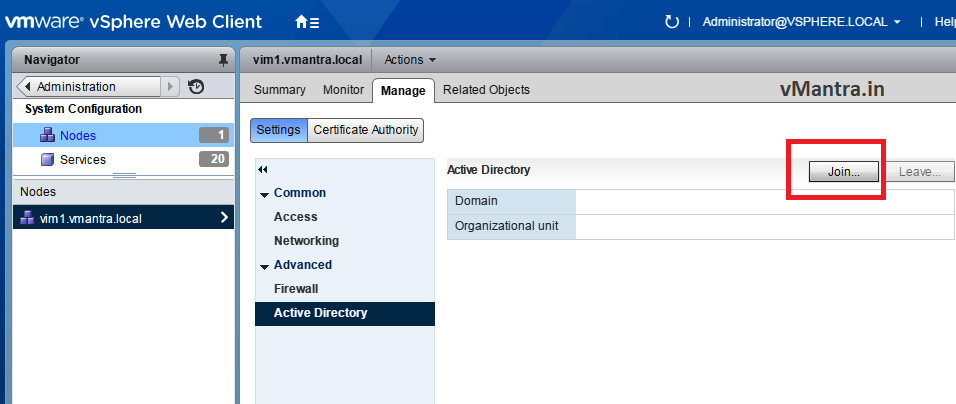Click the vim1.vmantra.local node icon
Screen dimensions: 956x404
[x=27, y=218]
